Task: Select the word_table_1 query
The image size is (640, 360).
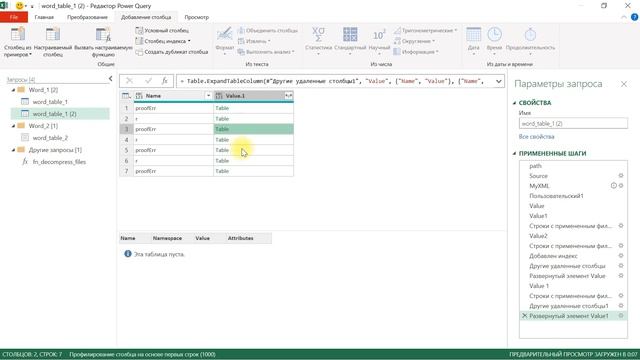Action: [x=50, y=102]
